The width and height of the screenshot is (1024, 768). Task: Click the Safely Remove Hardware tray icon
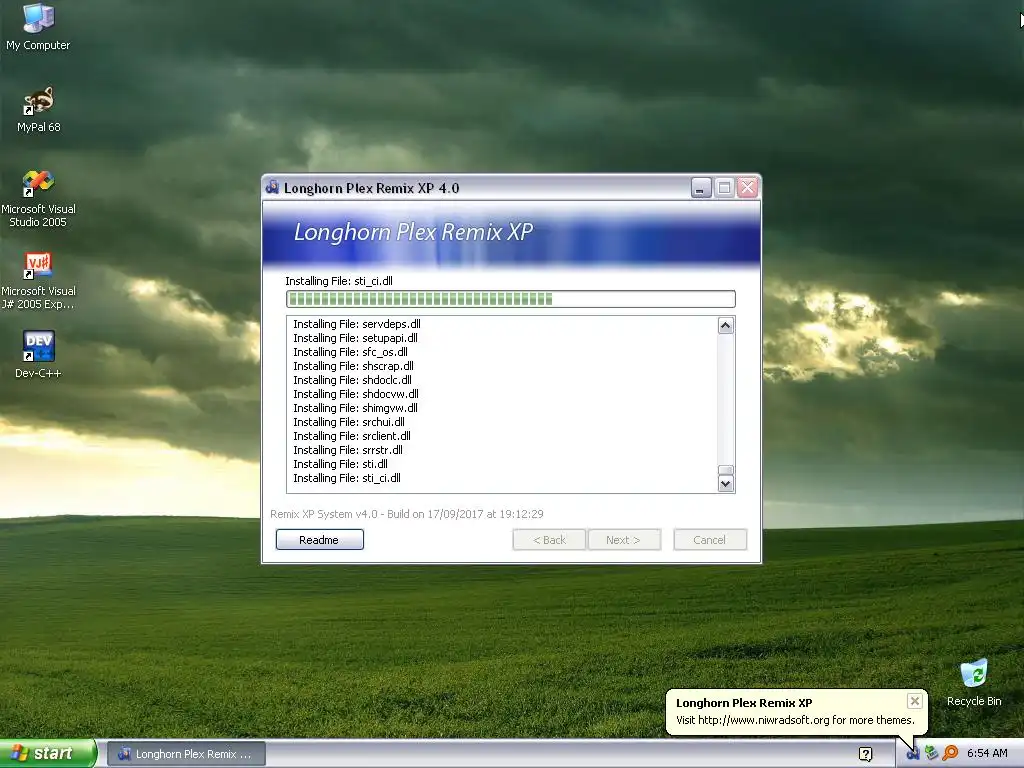click(931, 753)
